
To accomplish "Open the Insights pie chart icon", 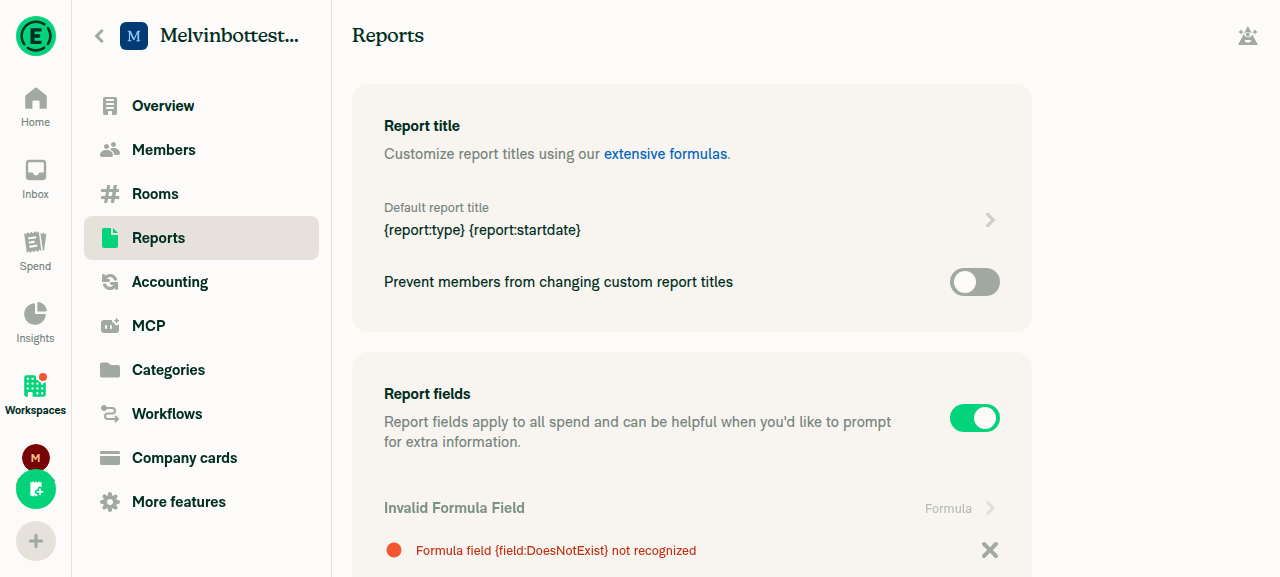I will click(36, 314).
